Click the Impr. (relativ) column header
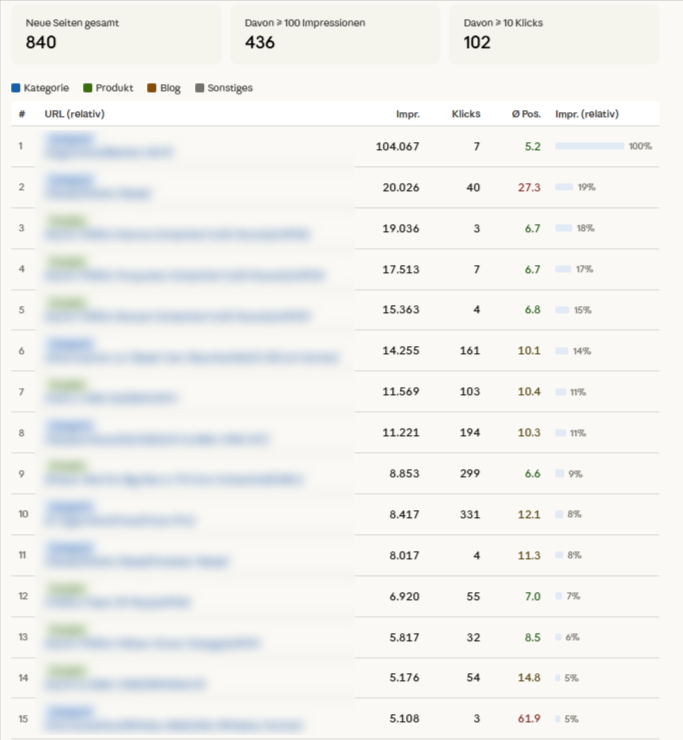Viewport: 683px width, 740px height. [x=587, y=114]
